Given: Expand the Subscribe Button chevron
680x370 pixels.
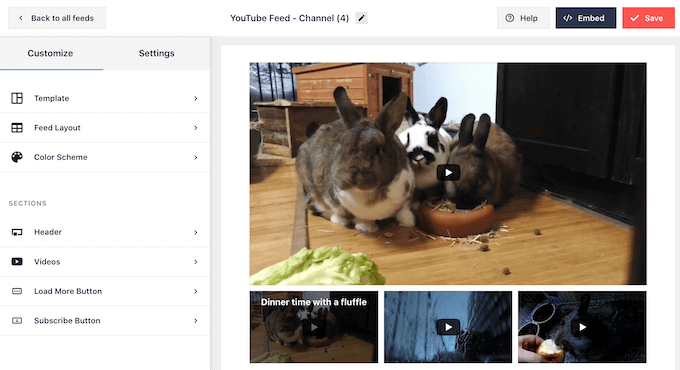Looking at the screenshot, I should point(196,321).
